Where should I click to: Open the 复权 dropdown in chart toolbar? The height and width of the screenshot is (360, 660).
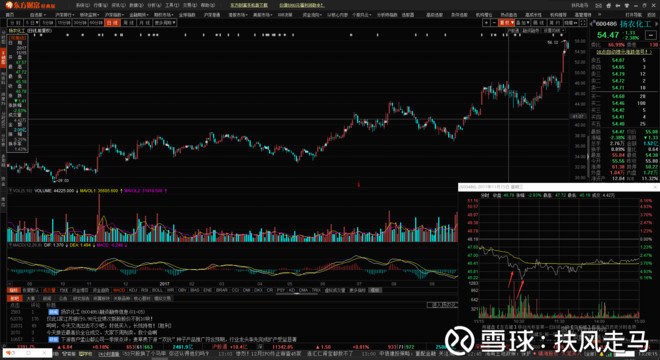click(506, 23)
